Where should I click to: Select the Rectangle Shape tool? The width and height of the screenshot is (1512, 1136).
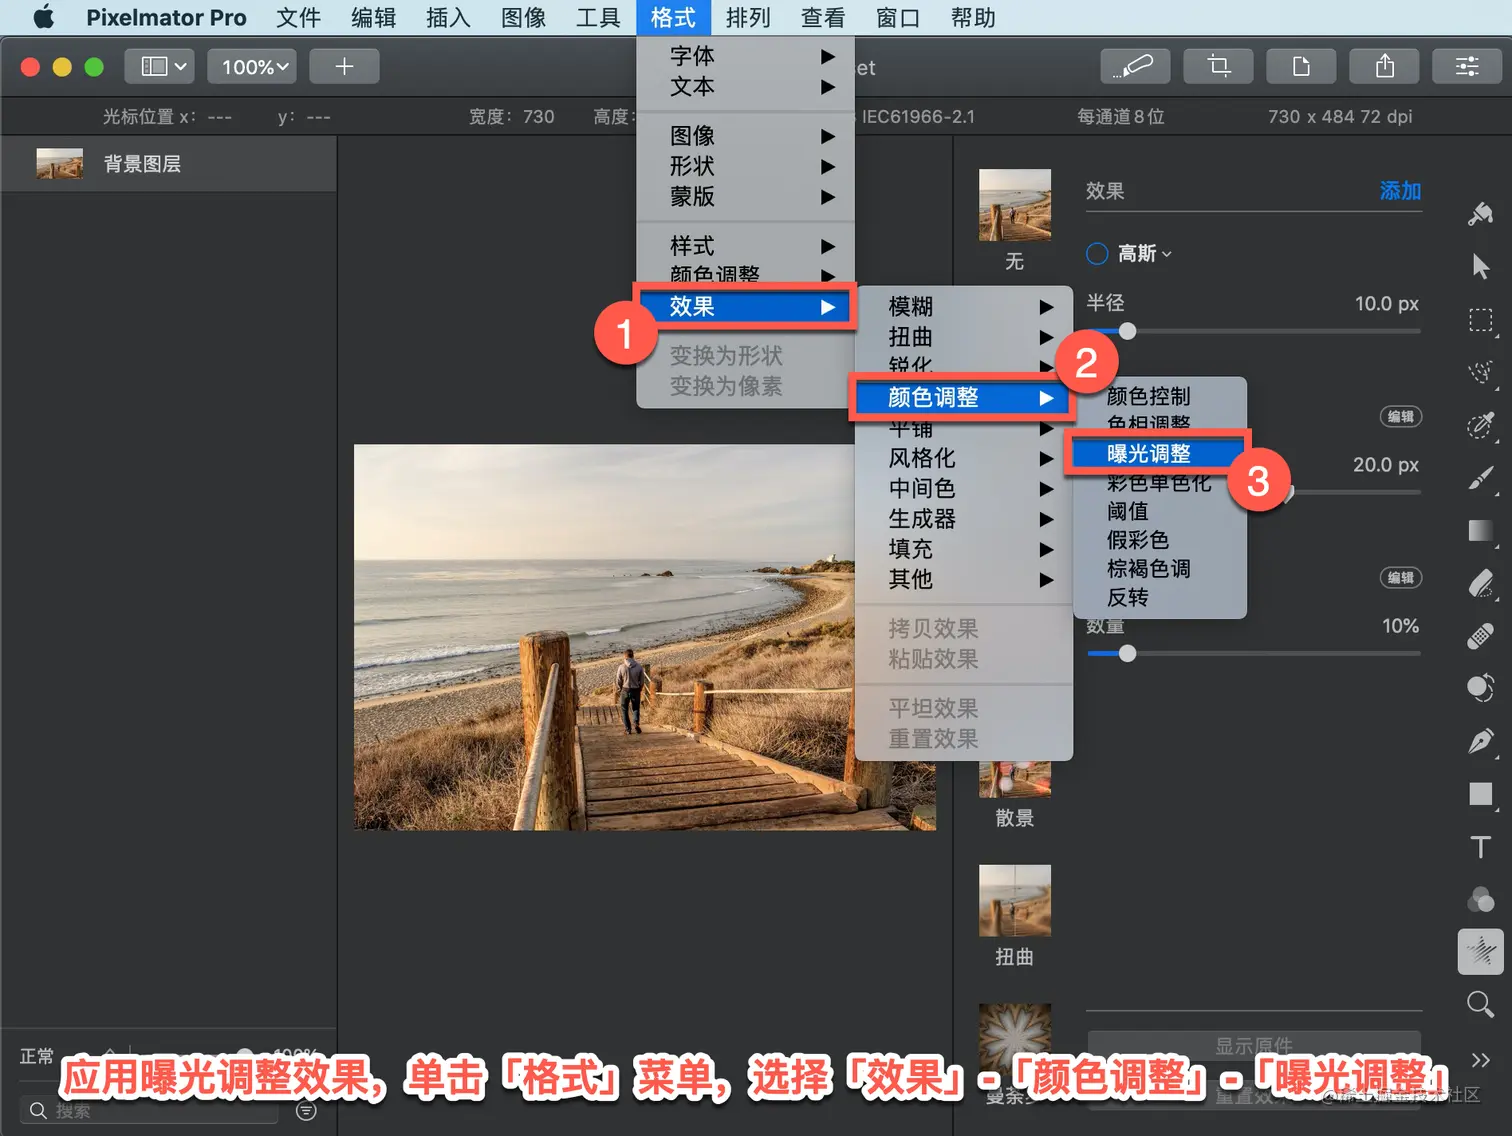pos(1481,794)
